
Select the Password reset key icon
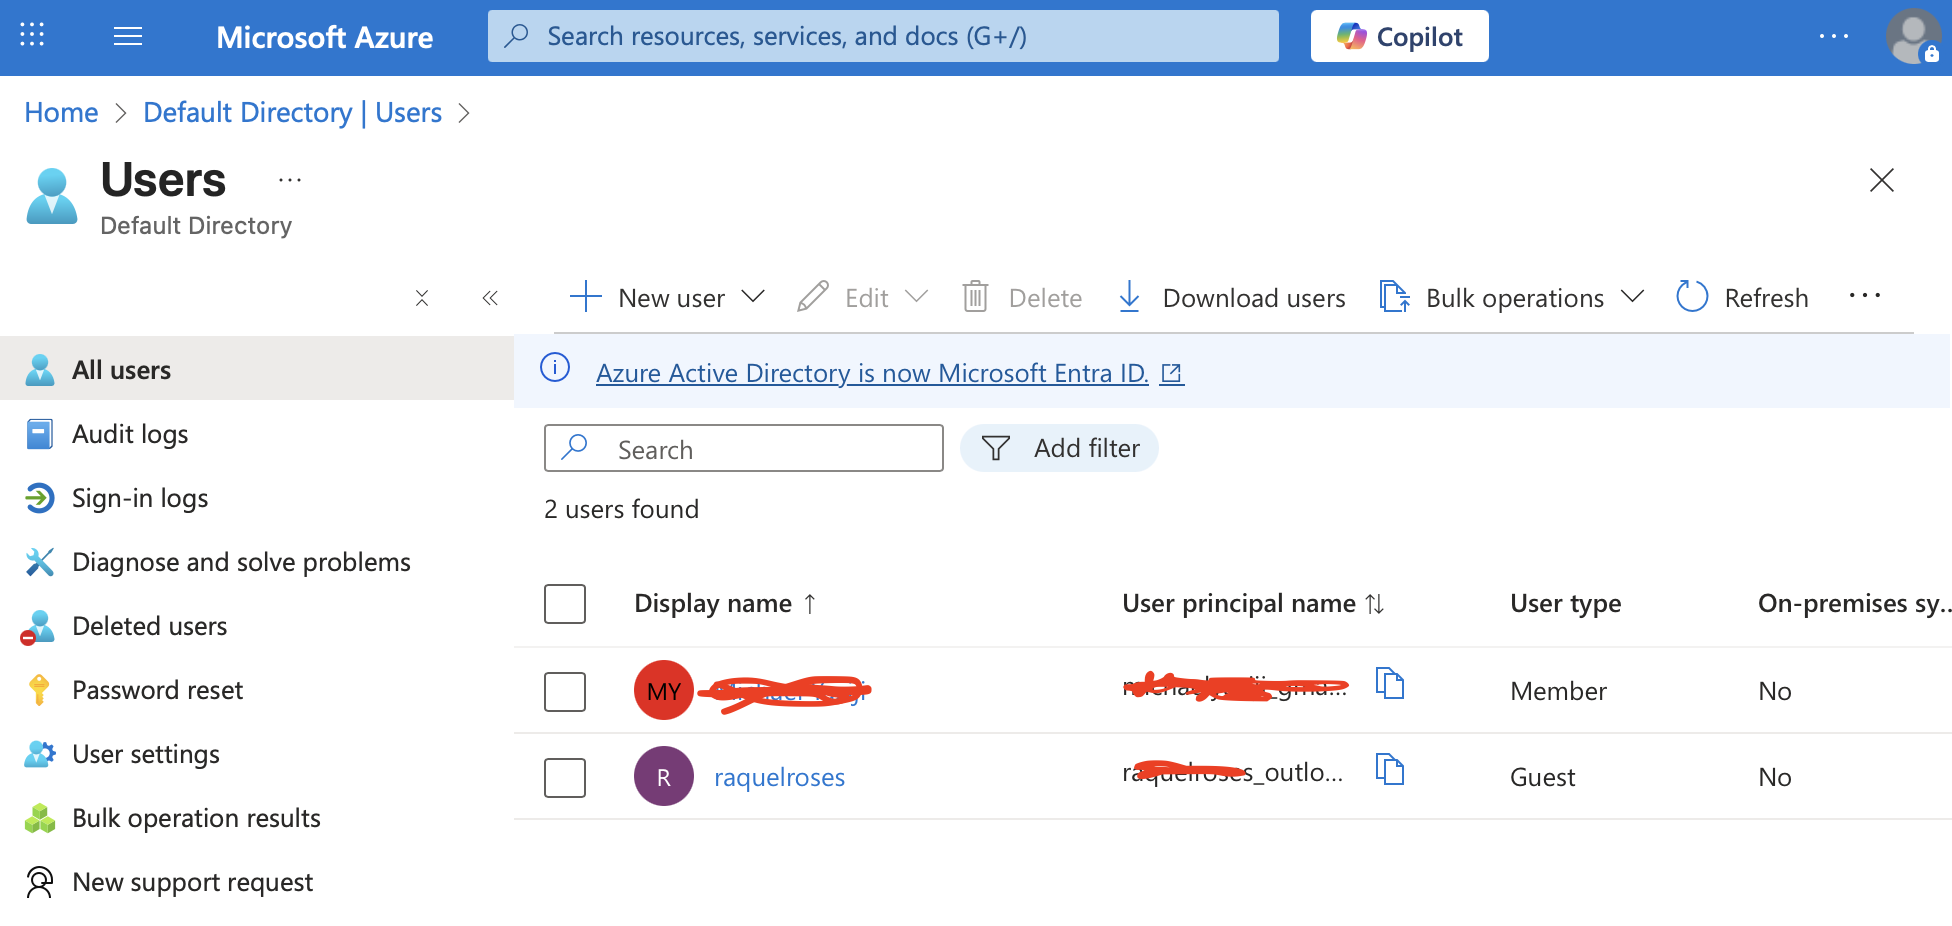[x=39, y=689]
